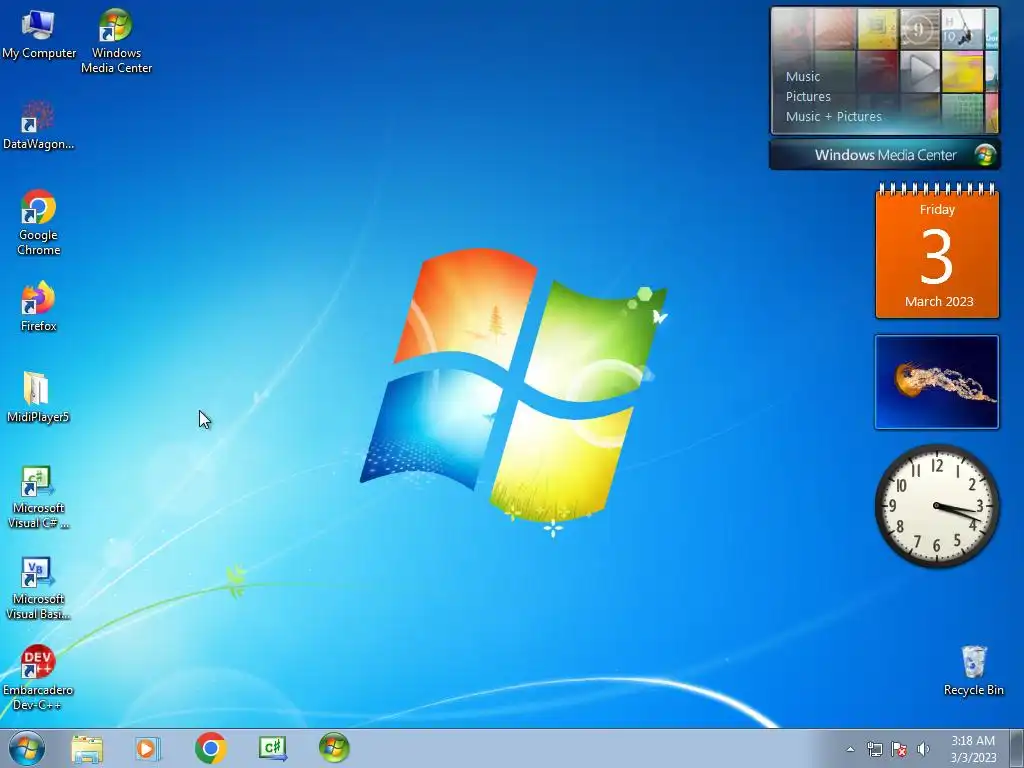Select the DataWagon desktop shortcut
The height and width of the screenshot is (768, 1024).
tap(38, 125)
